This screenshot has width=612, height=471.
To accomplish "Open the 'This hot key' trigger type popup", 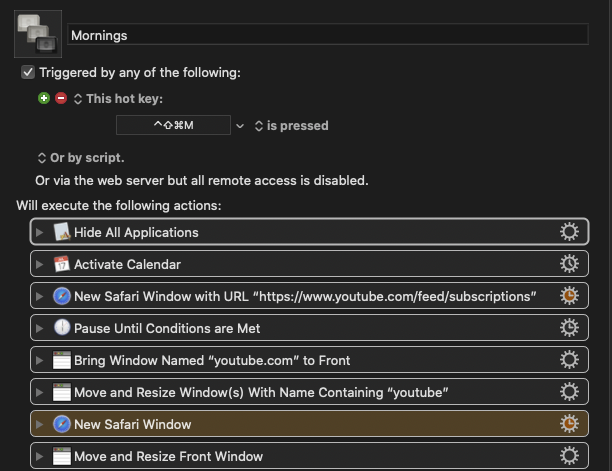I will click(118, 99).
